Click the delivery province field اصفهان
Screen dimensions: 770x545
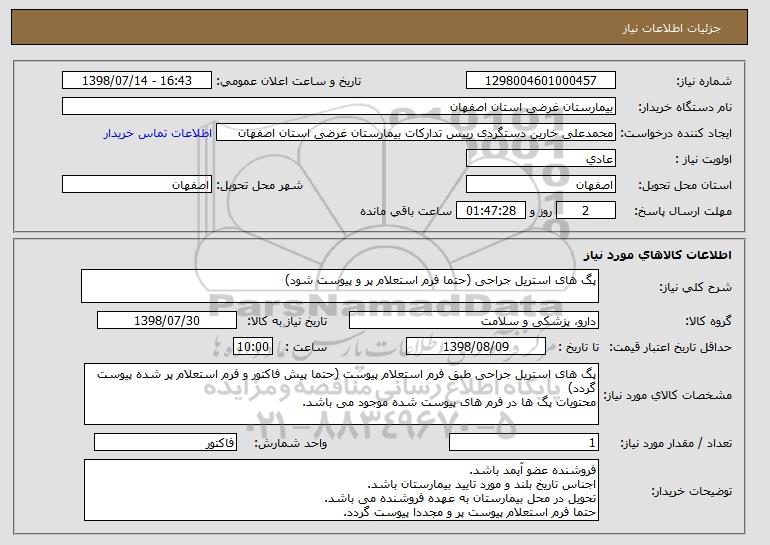click(541, 185)
